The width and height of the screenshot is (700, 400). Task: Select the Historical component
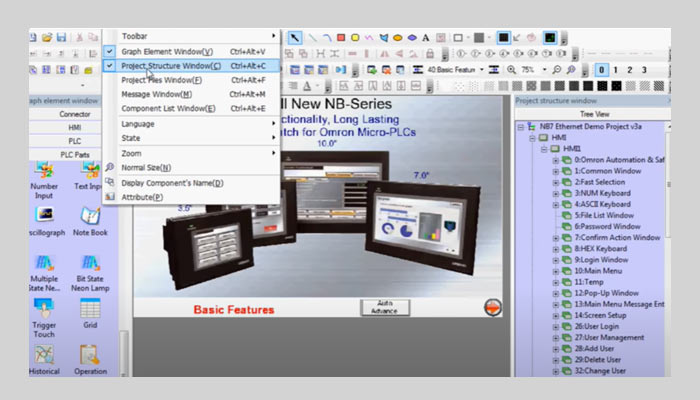pos(44,360)
